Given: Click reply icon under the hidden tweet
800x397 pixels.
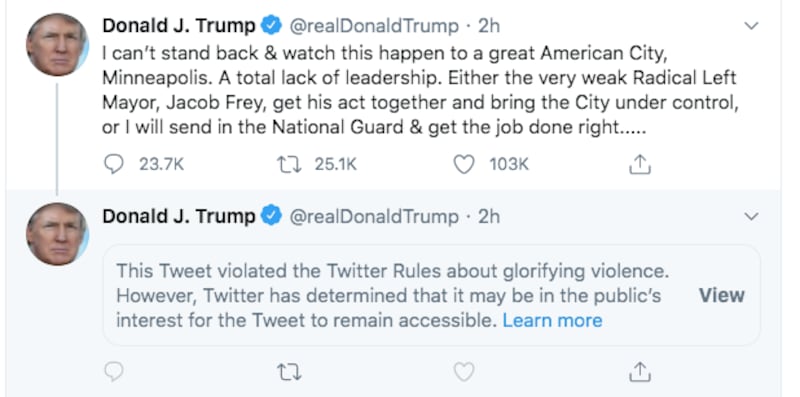Looking at the screenshot, I should 114,372.
